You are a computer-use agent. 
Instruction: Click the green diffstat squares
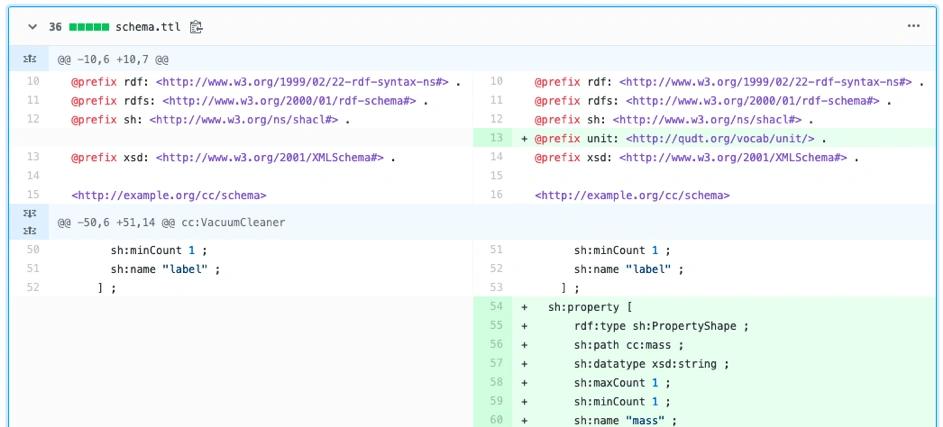click(x=89, y=27)
